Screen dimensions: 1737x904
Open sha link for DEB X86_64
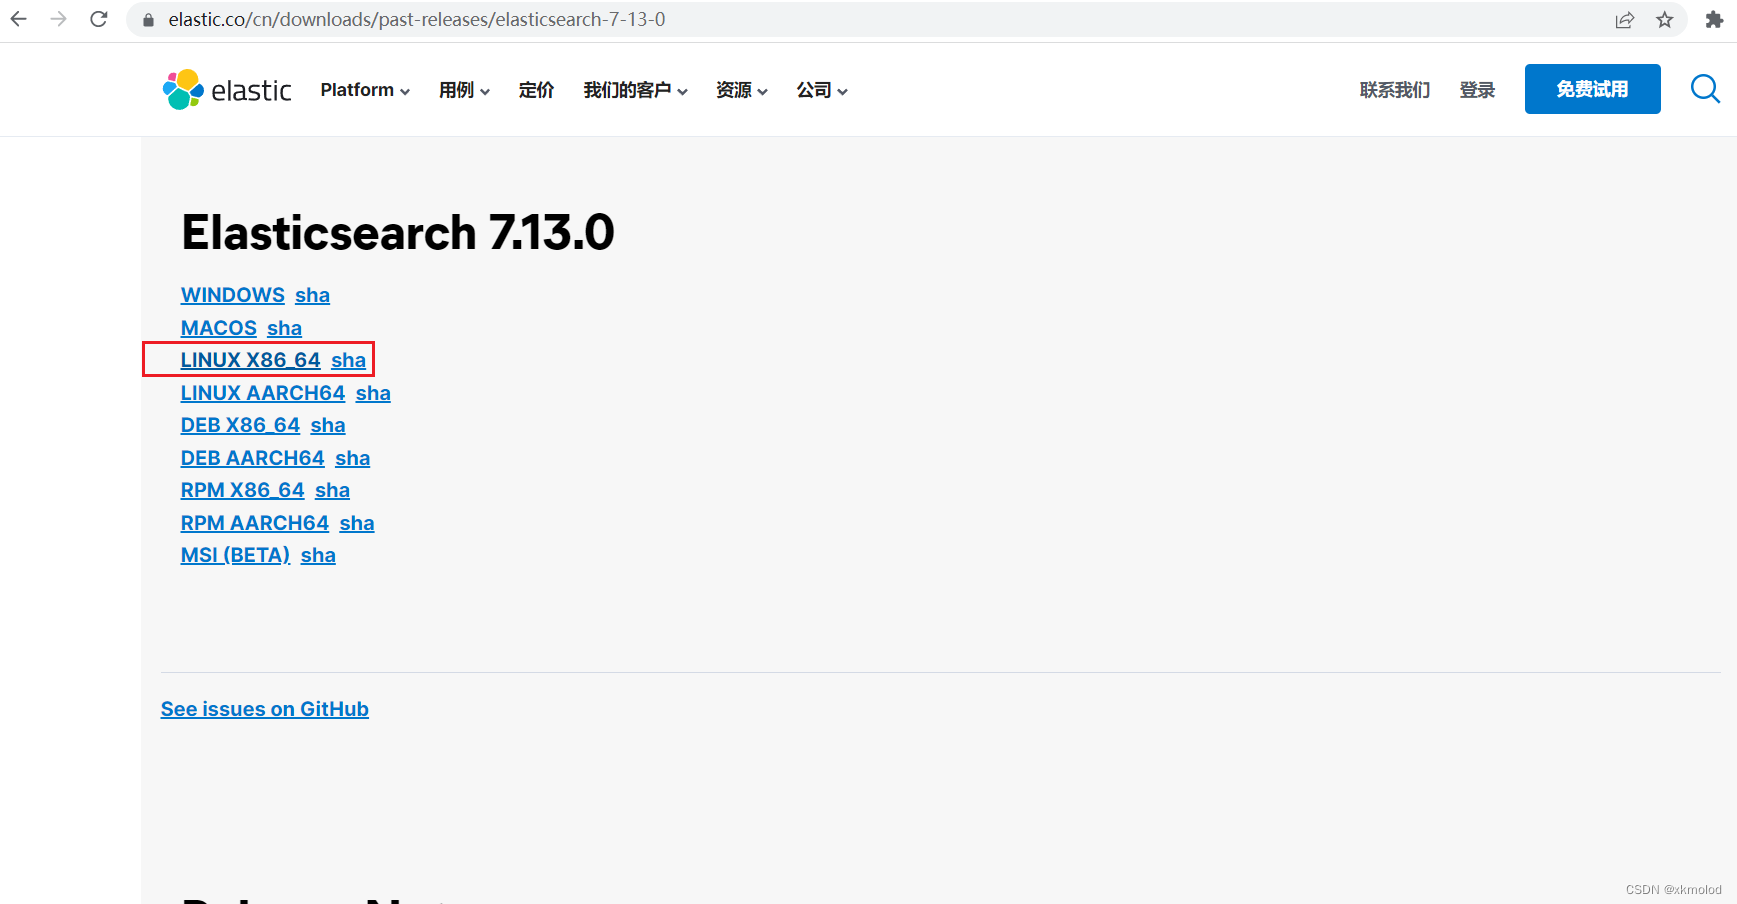[328, 425]
